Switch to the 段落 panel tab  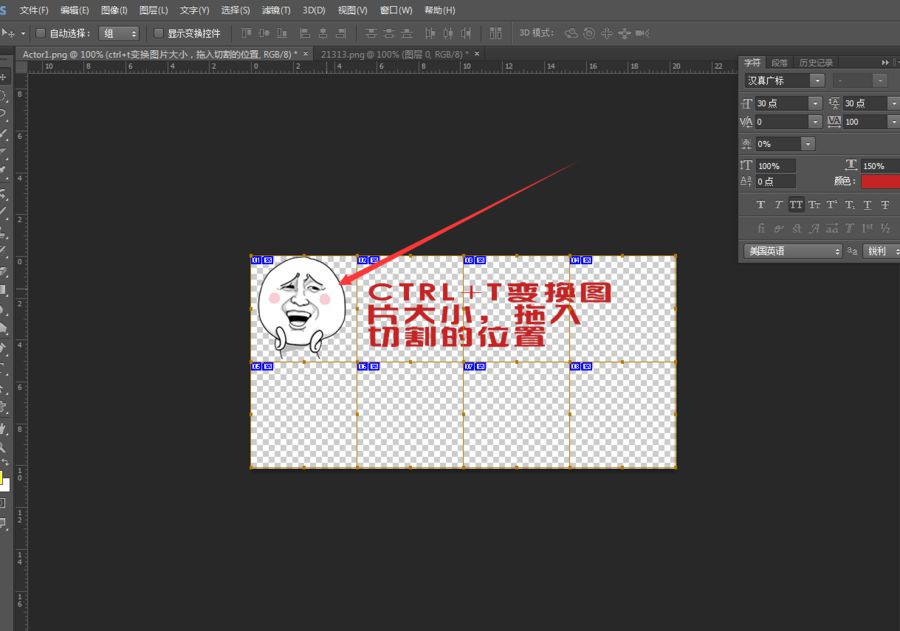[779, 63]
